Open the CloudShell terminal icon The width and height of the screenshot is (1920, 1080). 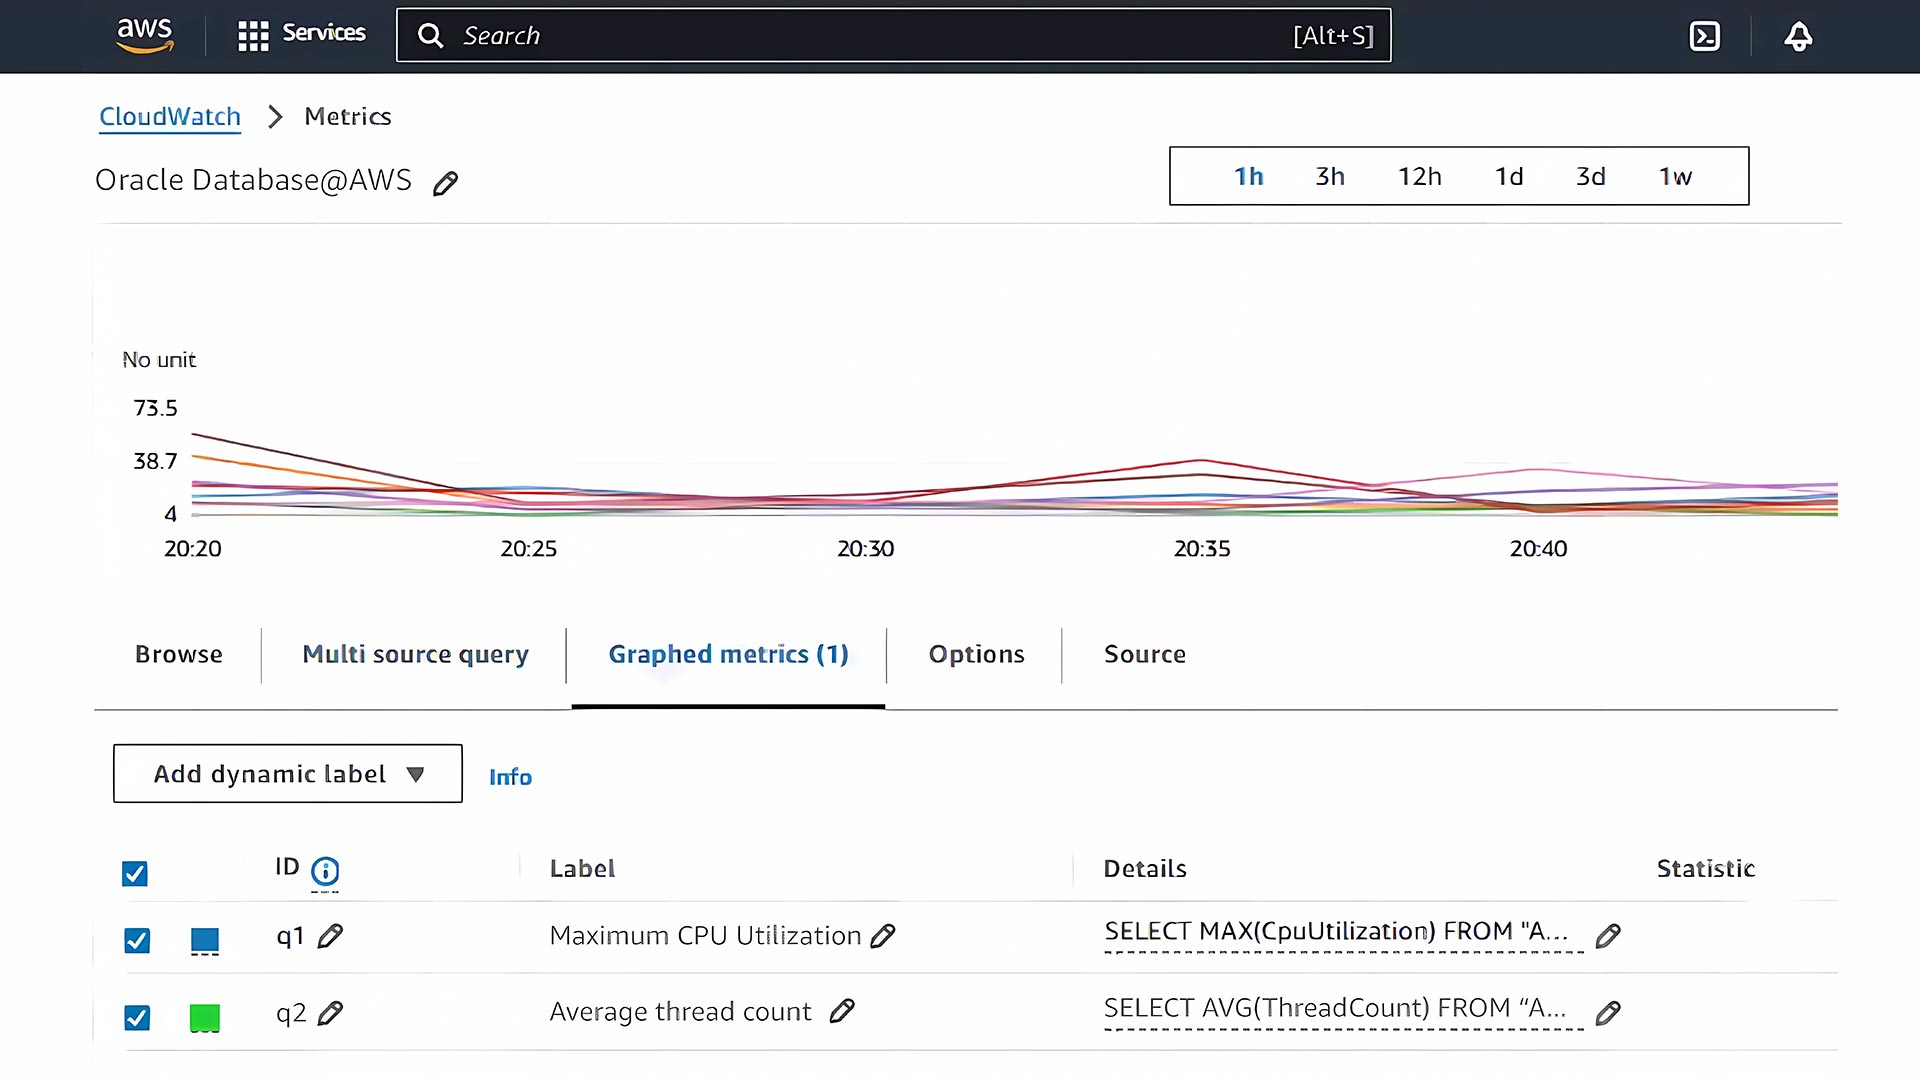click(1705, 35)
